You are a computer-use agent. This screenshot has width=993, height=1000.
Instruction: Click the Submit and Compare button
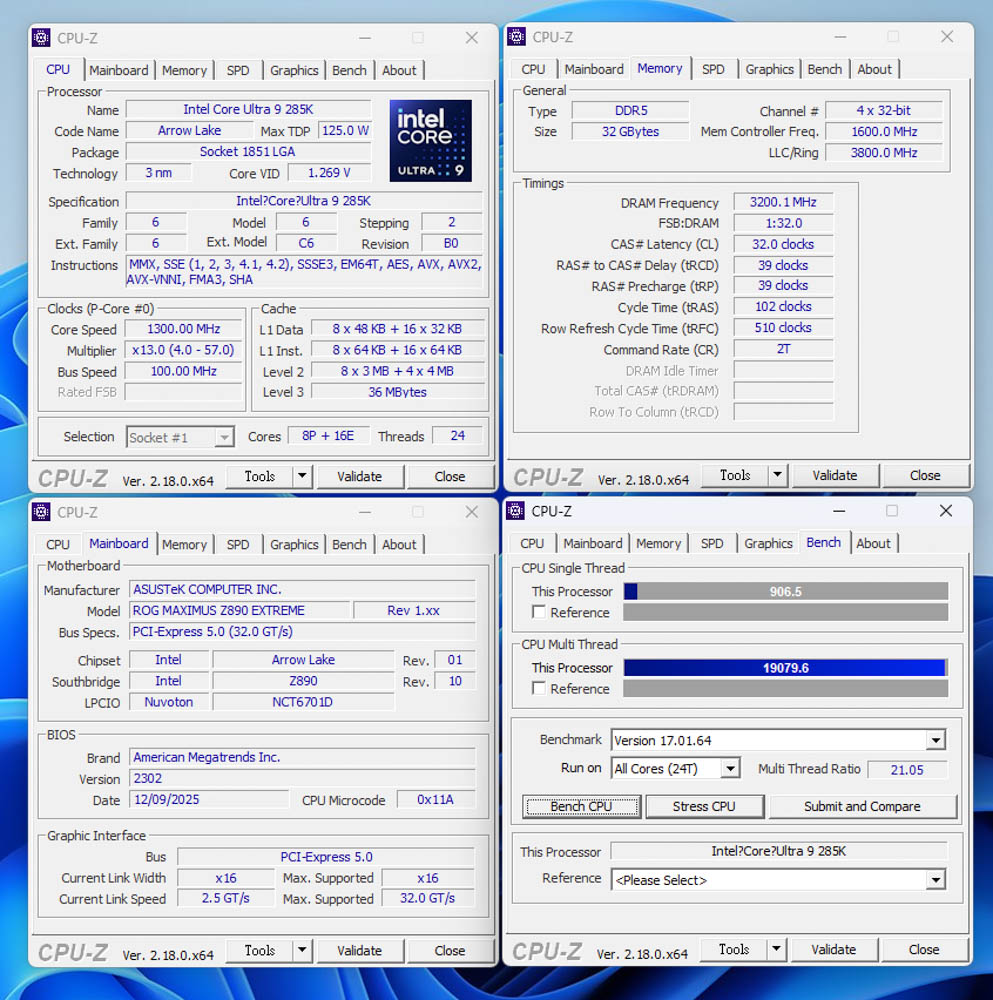(x=861, y=807)
